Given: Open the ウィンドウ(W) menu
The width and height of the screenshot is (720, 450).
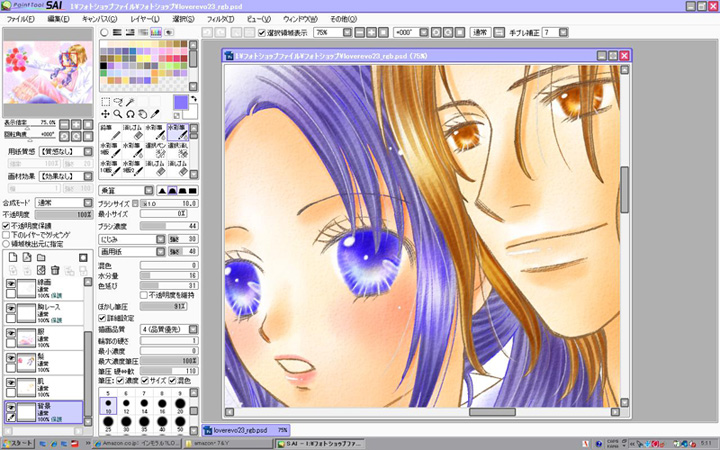Looking at the screenshot, I should point(300,19).
